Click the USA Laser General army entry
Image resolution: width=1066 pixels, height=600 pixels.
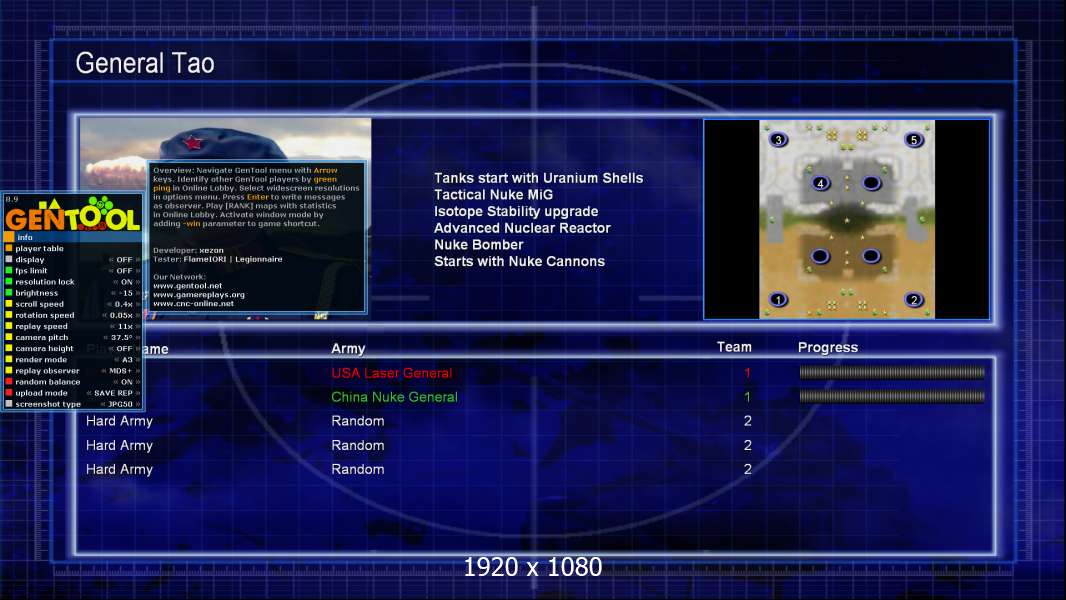pyautogui.click(x=392, y=373)
